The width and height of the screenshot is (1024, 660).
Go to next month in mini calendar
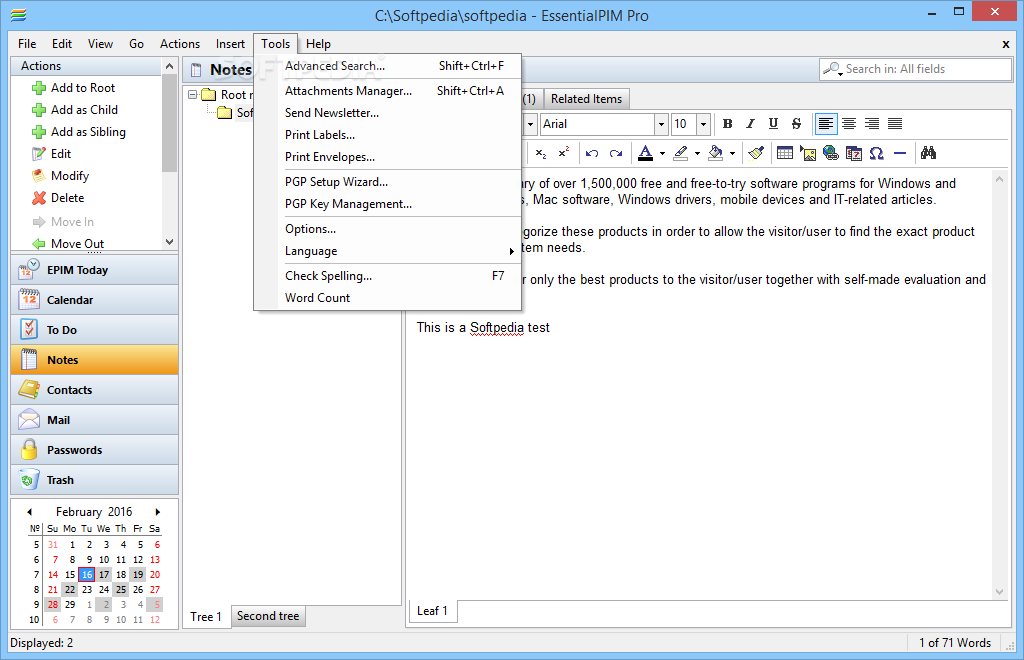[x=157, y=512]
